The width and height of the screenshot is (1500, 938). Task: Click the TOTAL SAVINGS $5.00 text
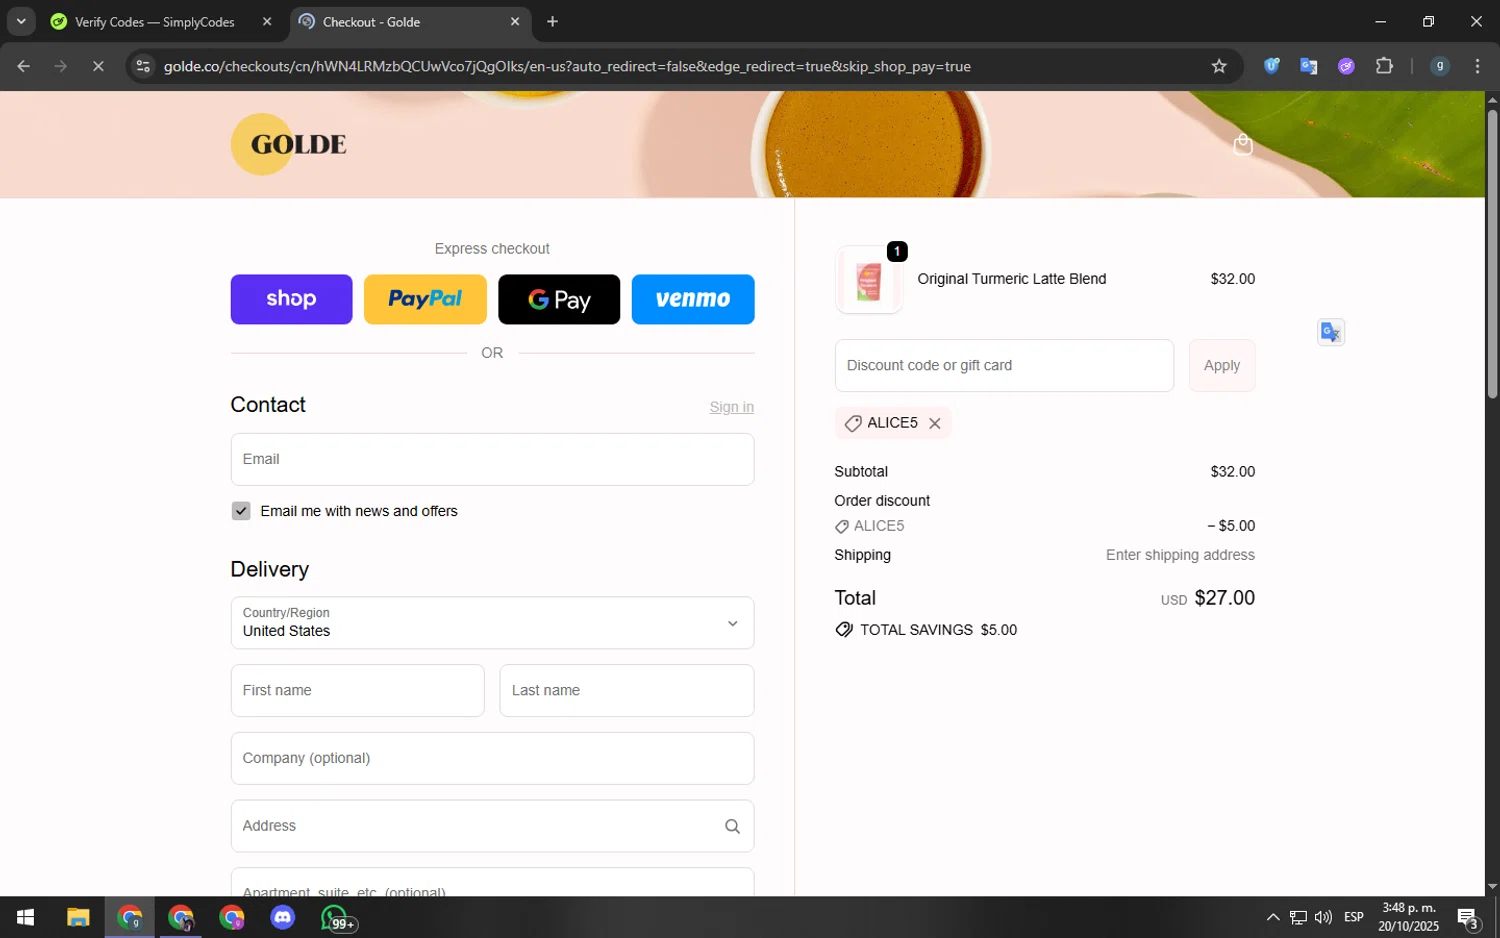point(938,630)
